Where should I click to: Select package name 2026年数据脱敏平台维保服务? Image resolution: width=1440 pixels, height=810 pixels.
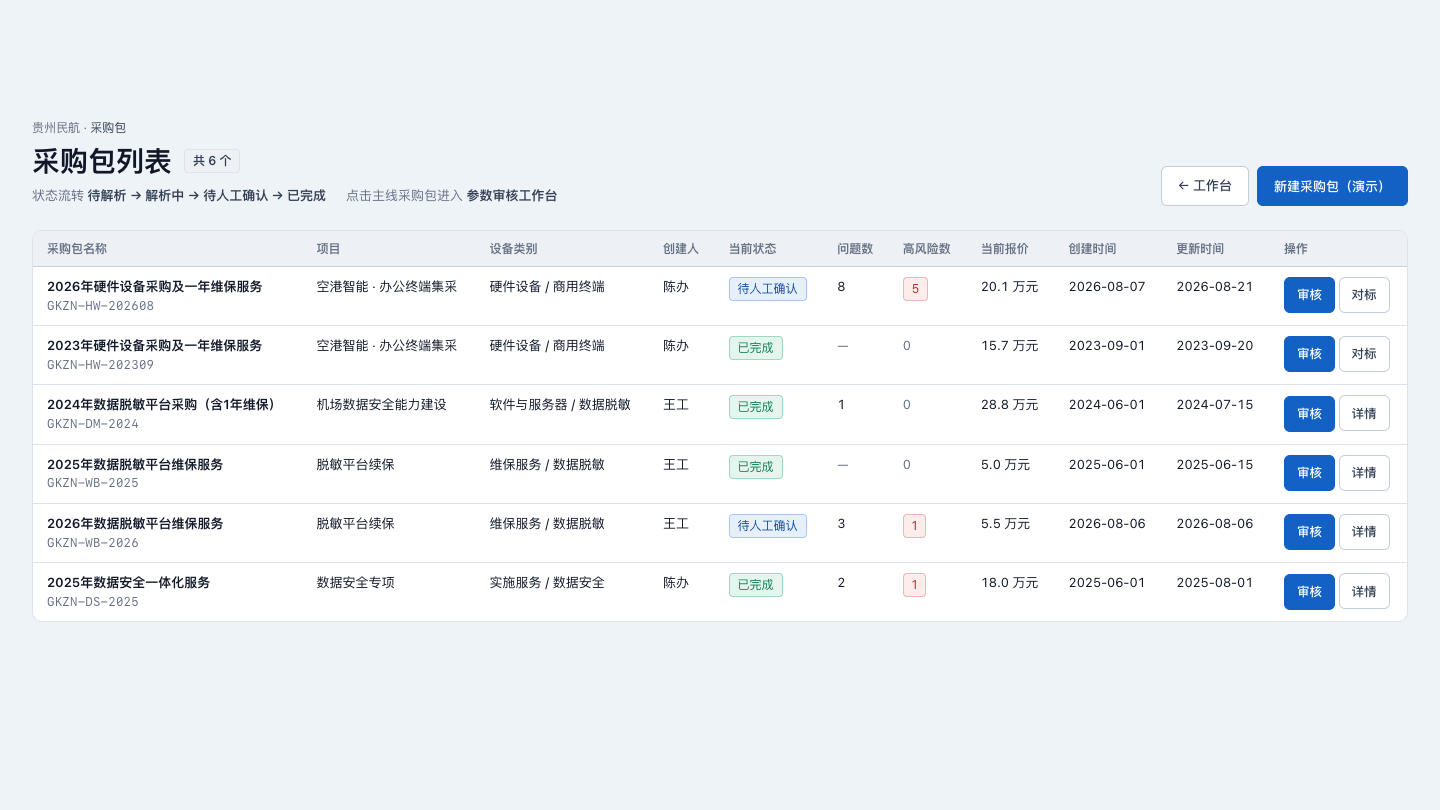[135, 524]
